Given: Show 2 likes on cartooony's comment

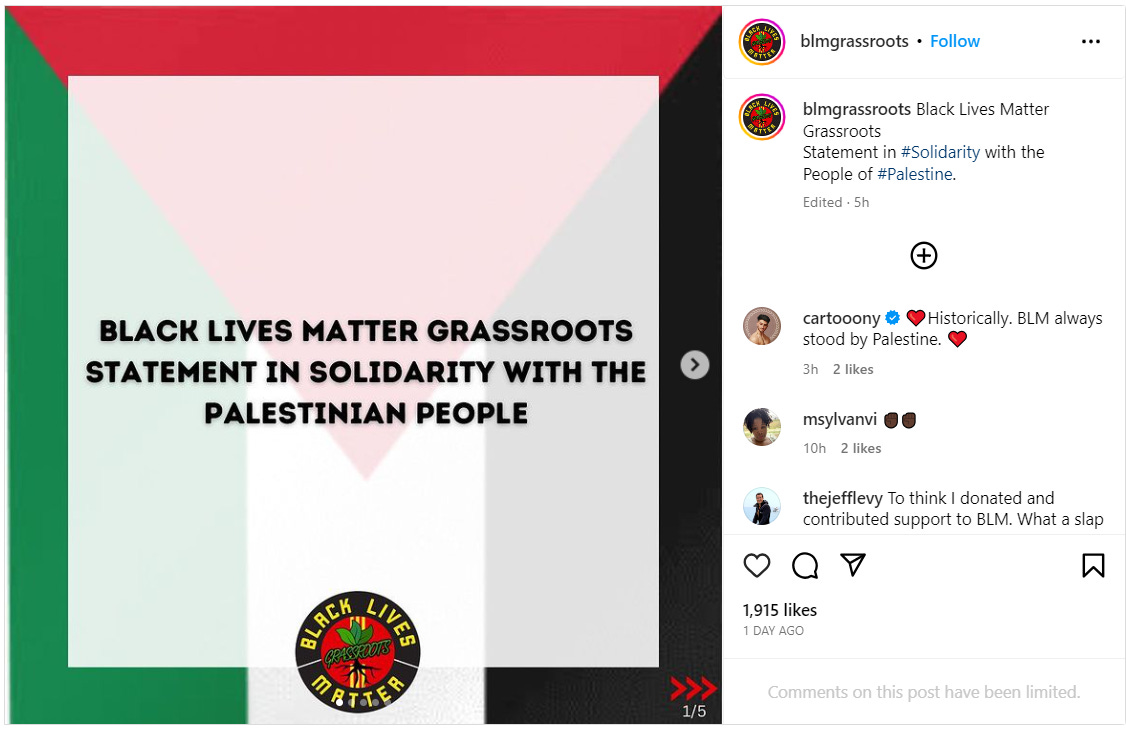Looking at the screenshot, I should click(x=853, y=369).
